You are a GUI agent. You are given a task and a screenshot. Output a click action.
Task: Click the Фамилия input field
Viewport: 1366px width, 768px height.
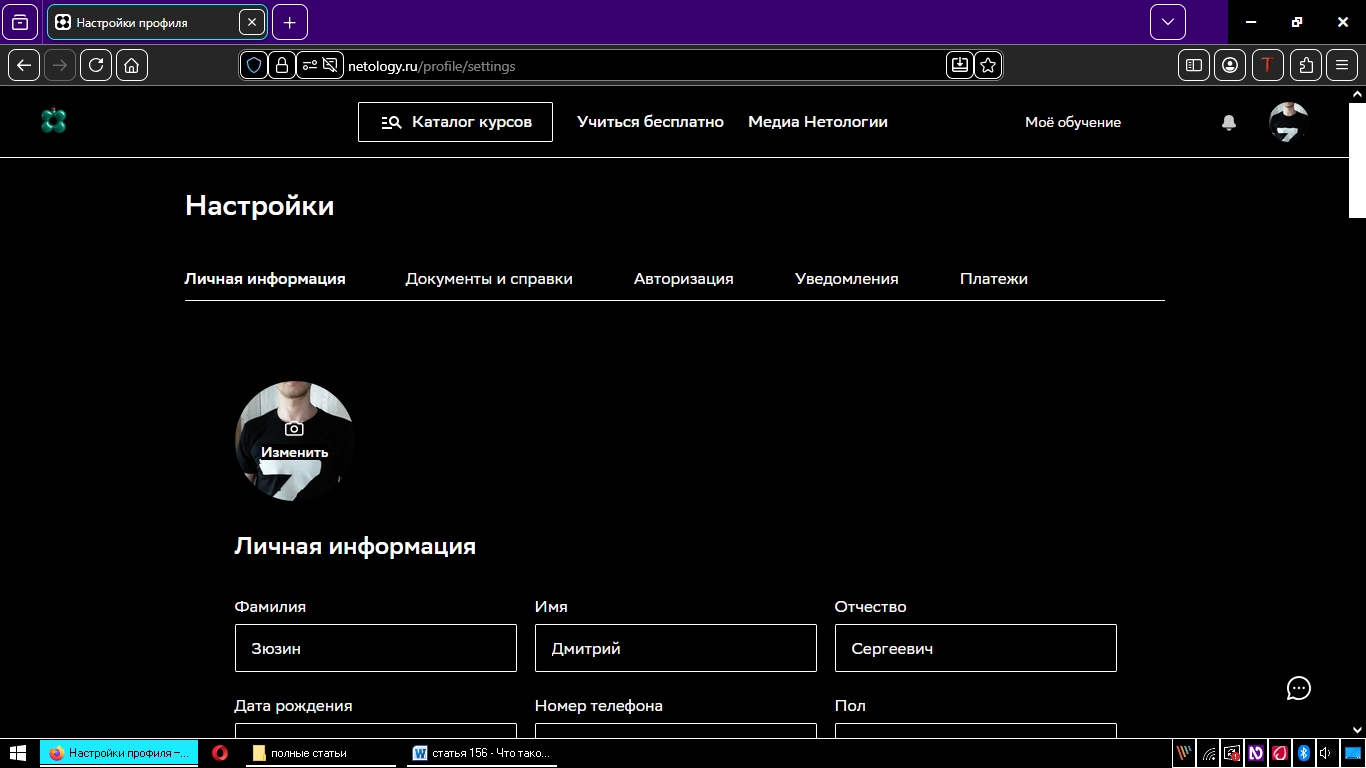pyautogui.click(x=375, y=648)
